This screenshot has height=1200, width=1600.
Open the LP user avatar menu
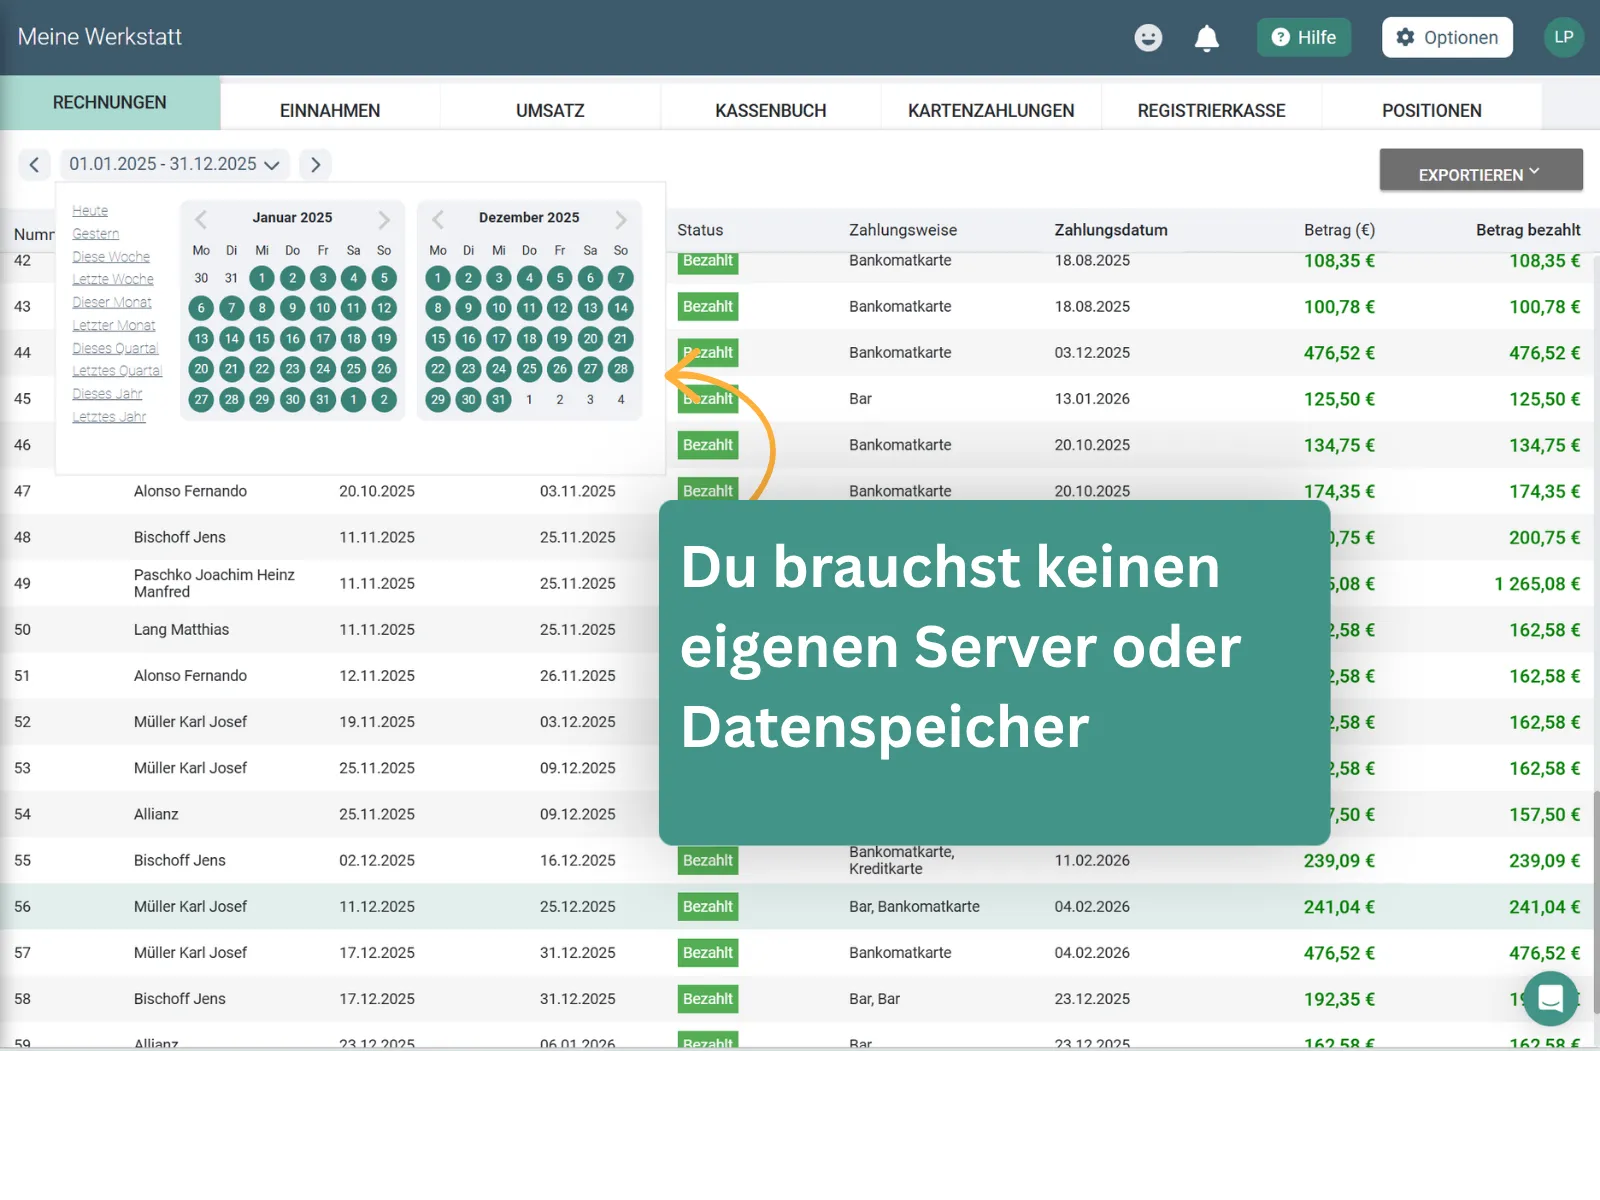(x=1564, y=37)
